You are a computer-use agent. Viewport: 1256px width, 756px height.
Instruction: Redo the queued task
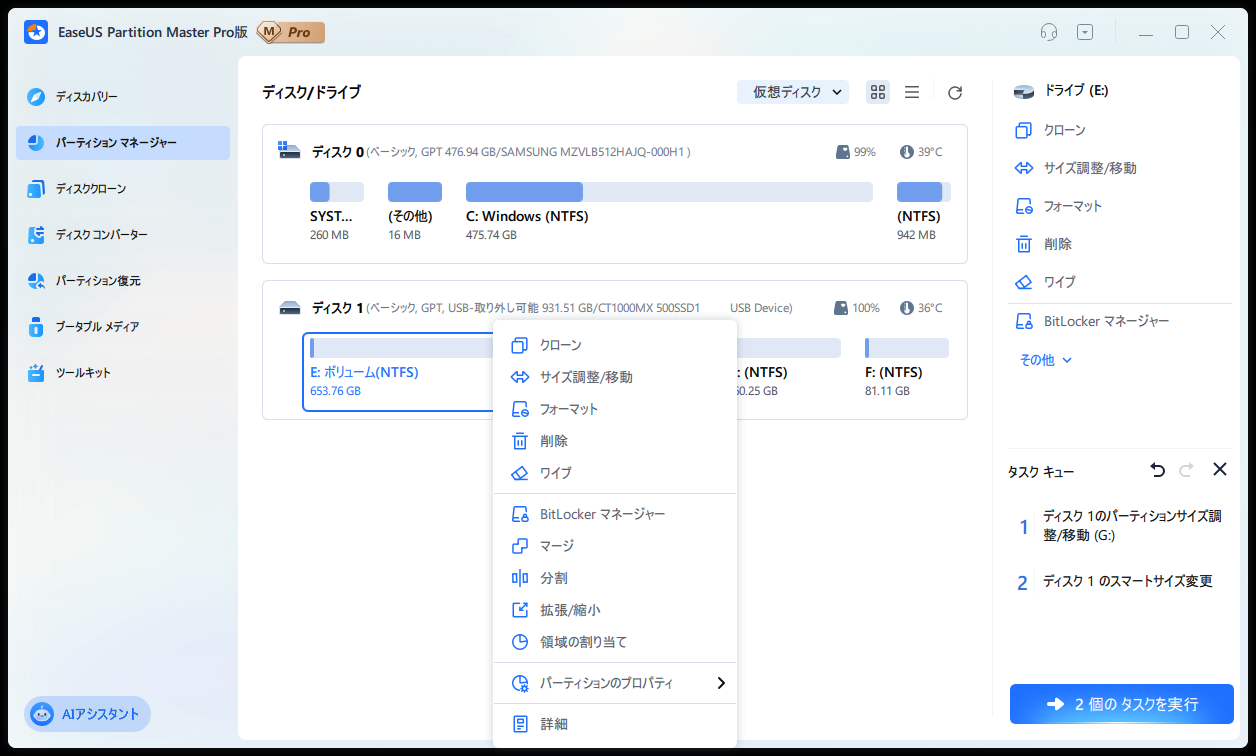[1187, 470]
